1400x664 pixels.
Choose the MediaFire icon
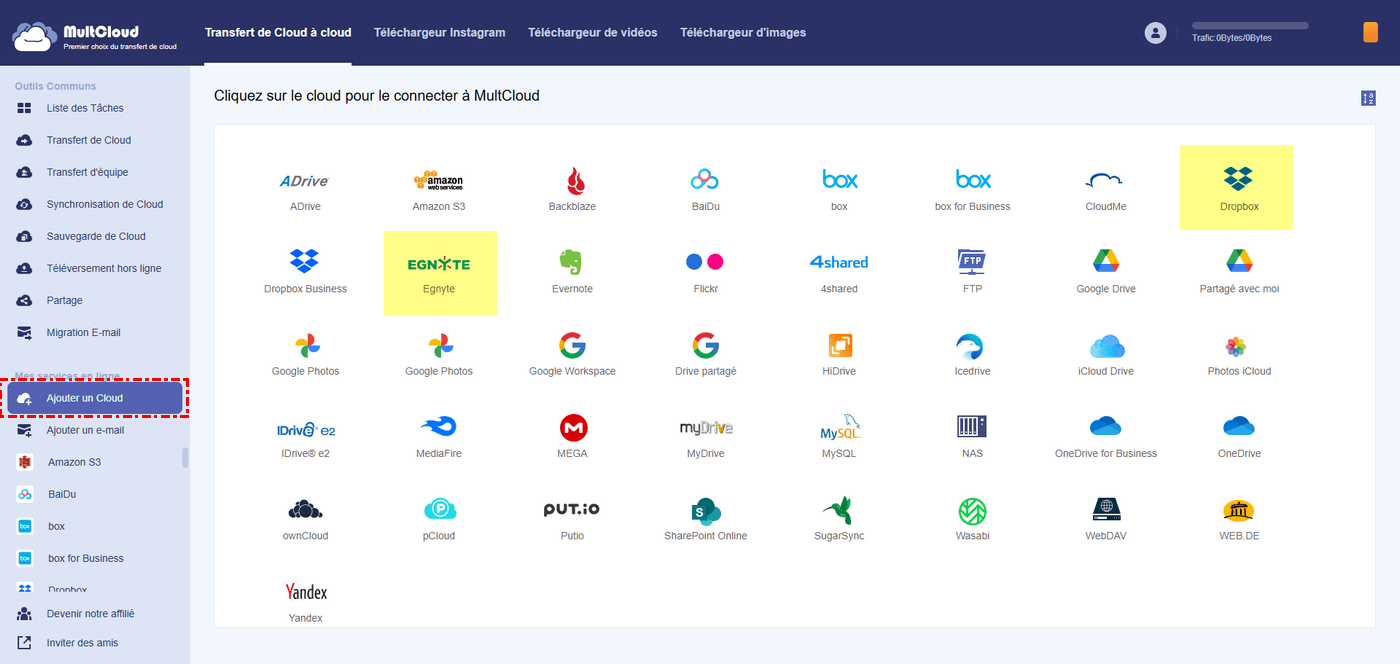click(438, 426)
